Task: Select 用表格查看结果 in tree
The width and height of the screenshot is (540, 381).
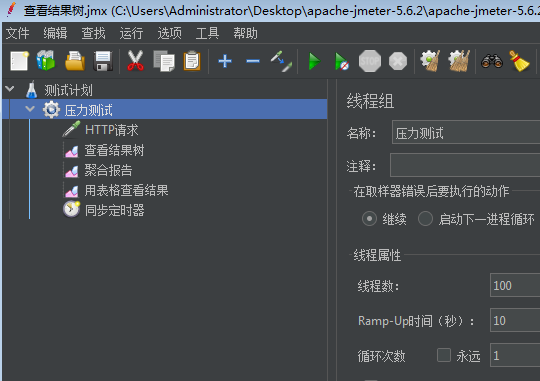Action: 126,190
